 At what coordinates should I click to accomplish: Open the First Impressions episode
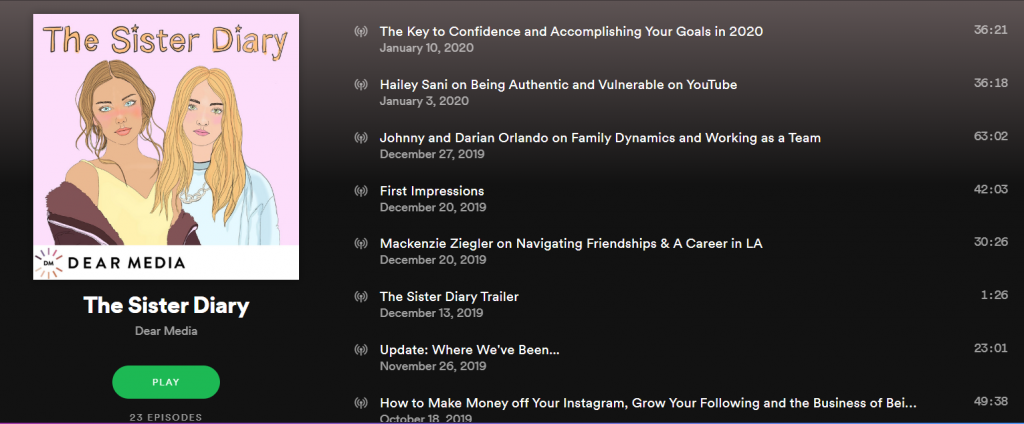[432, 191]
